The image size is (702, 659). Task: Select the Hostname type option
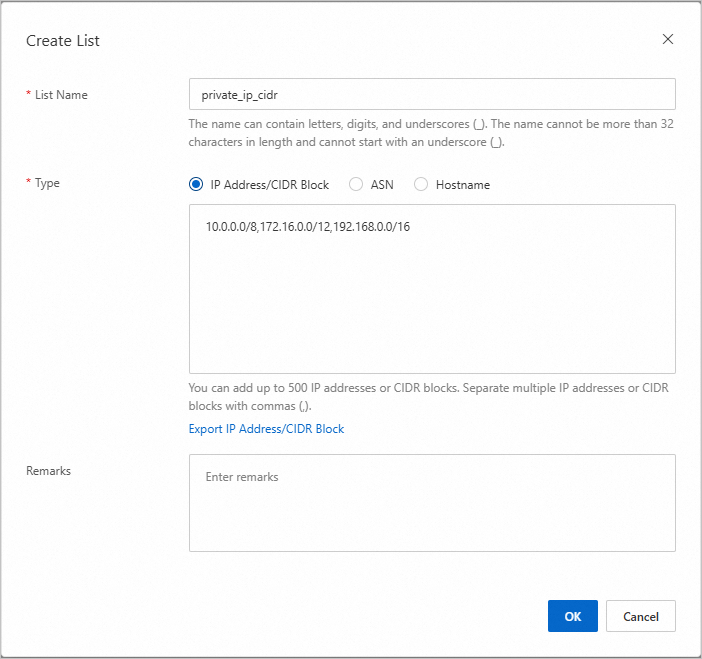(421, 184)
